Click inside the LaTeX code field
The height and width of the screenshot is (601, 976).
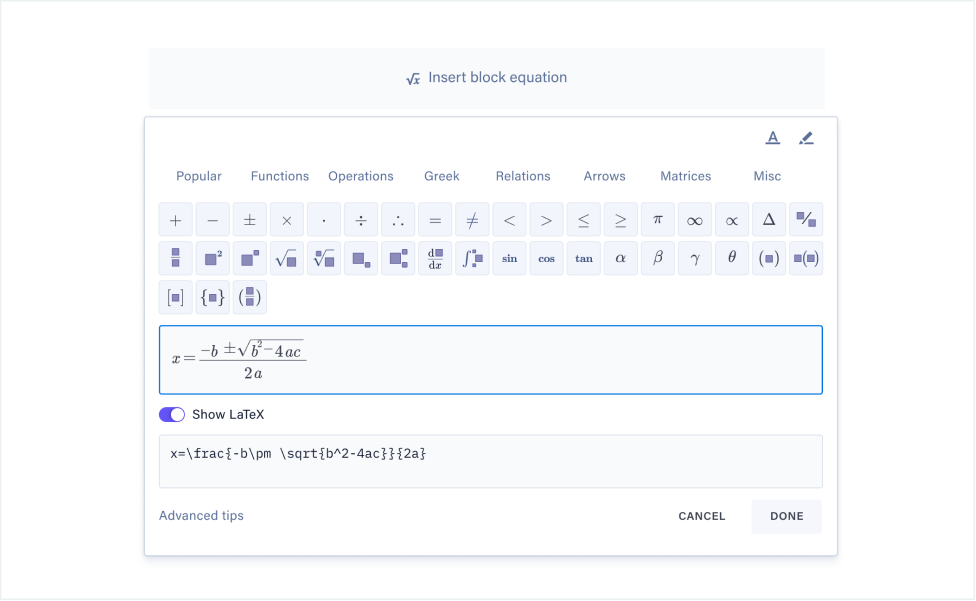tap(490, 460)
